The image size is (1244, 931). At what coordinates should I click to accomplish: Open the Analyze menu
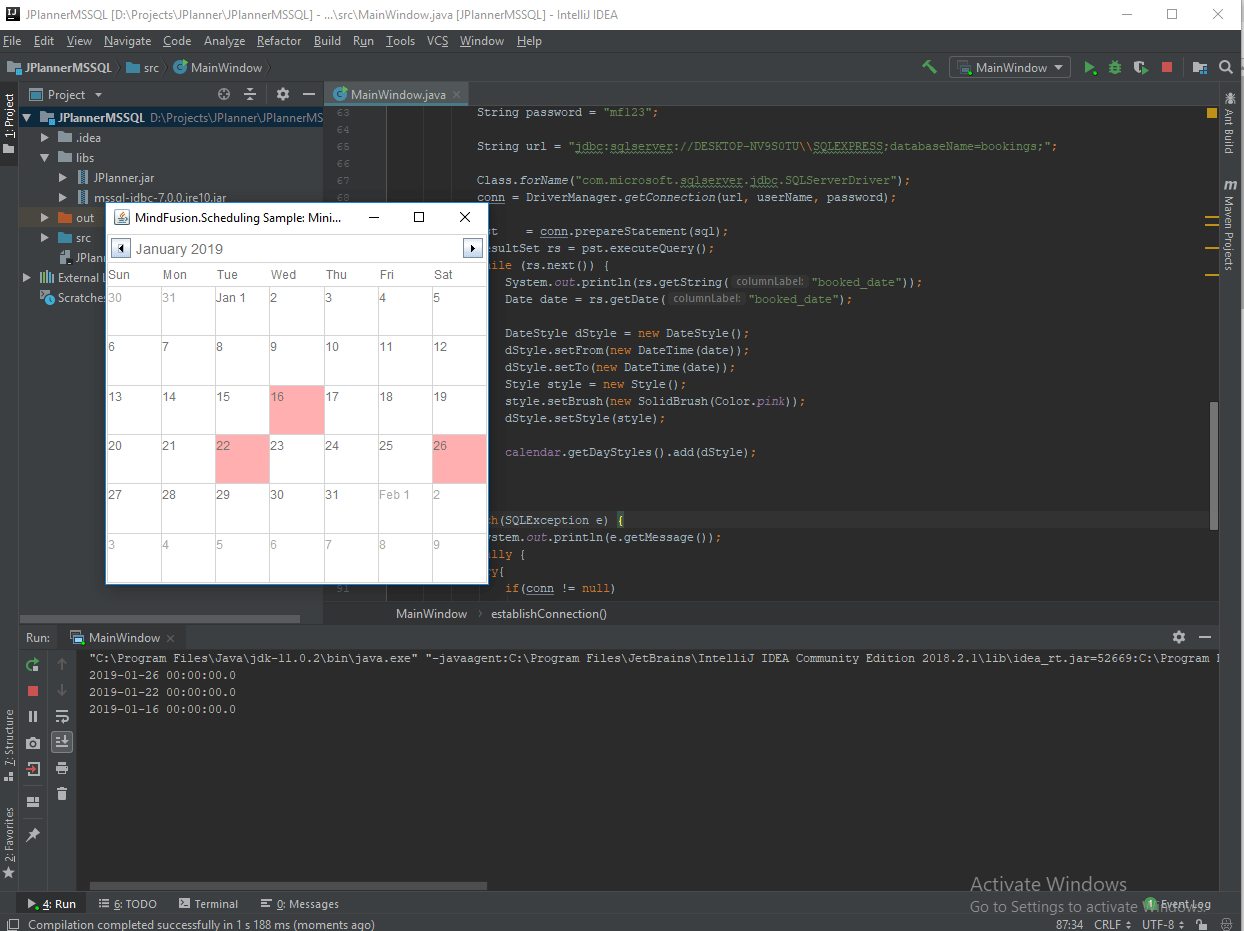pyautogui.click(x=224, y=41)
